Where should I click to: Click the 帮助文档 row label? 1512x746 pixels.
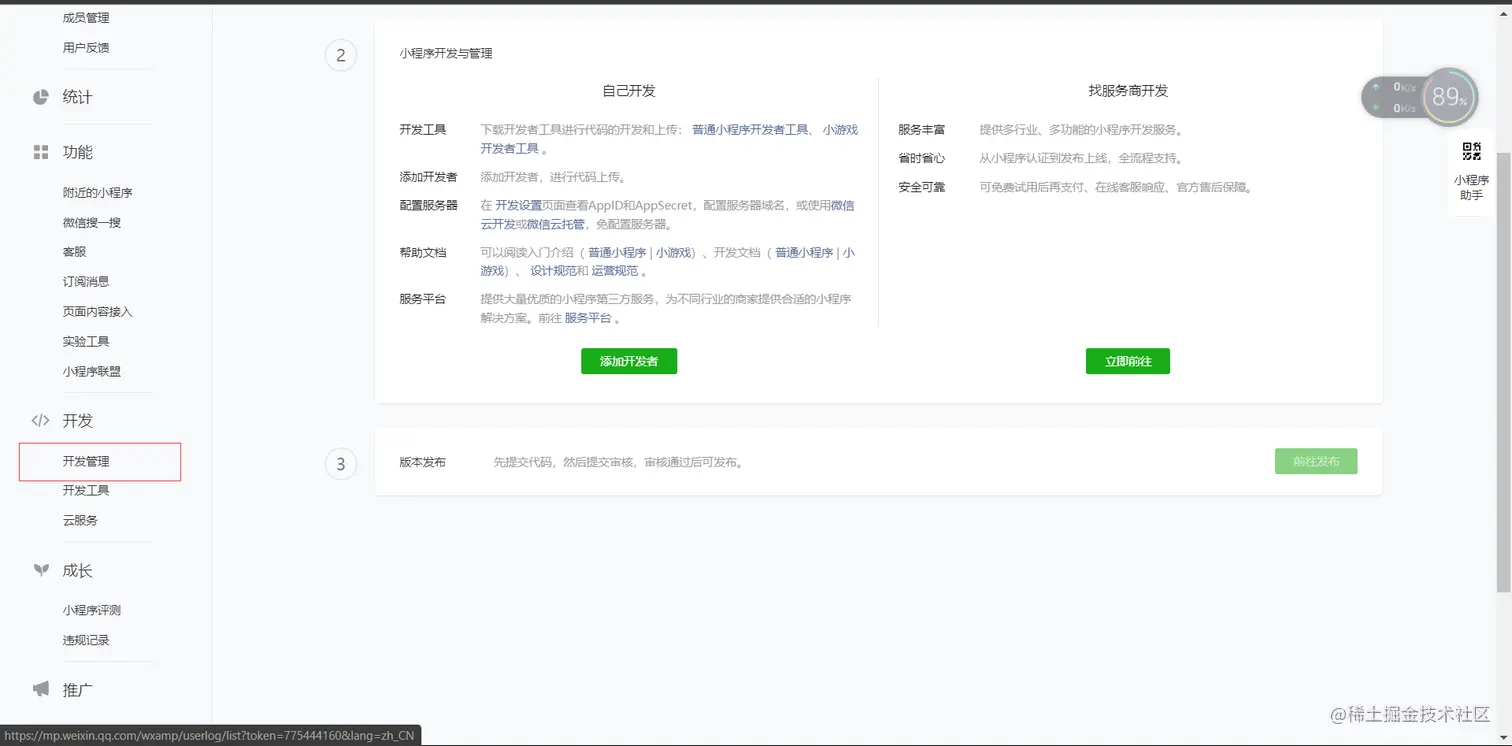tap(422, 254)
